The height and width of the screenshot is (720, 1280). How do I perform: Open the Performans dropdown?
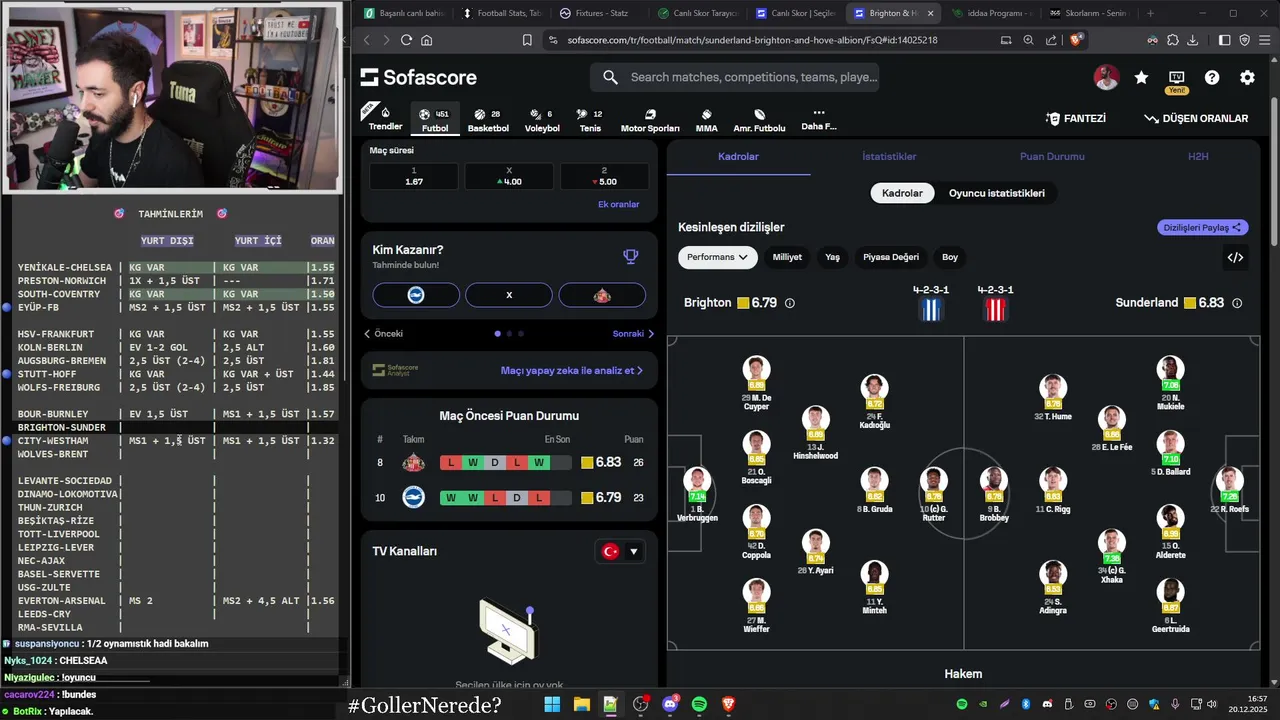717,257
